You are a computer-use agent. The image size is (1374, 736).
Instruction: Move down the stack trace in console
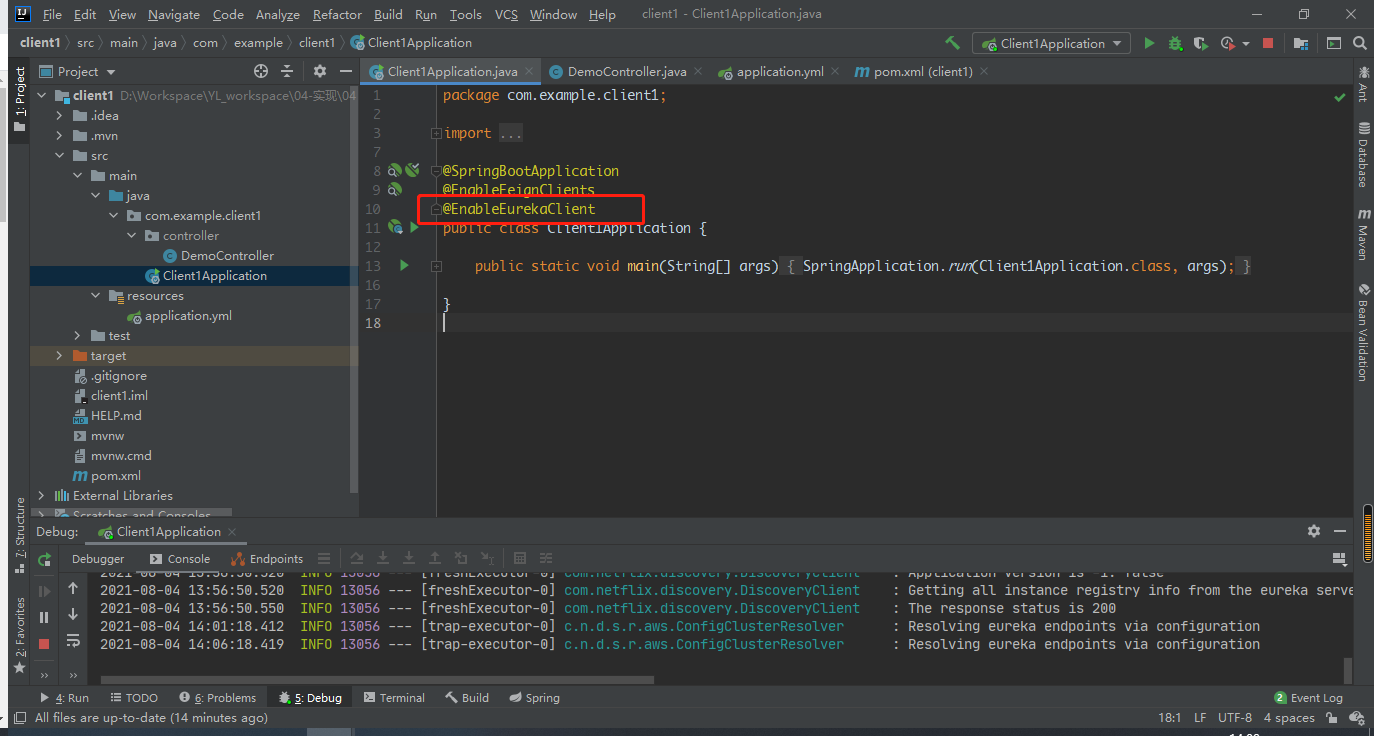73,615
